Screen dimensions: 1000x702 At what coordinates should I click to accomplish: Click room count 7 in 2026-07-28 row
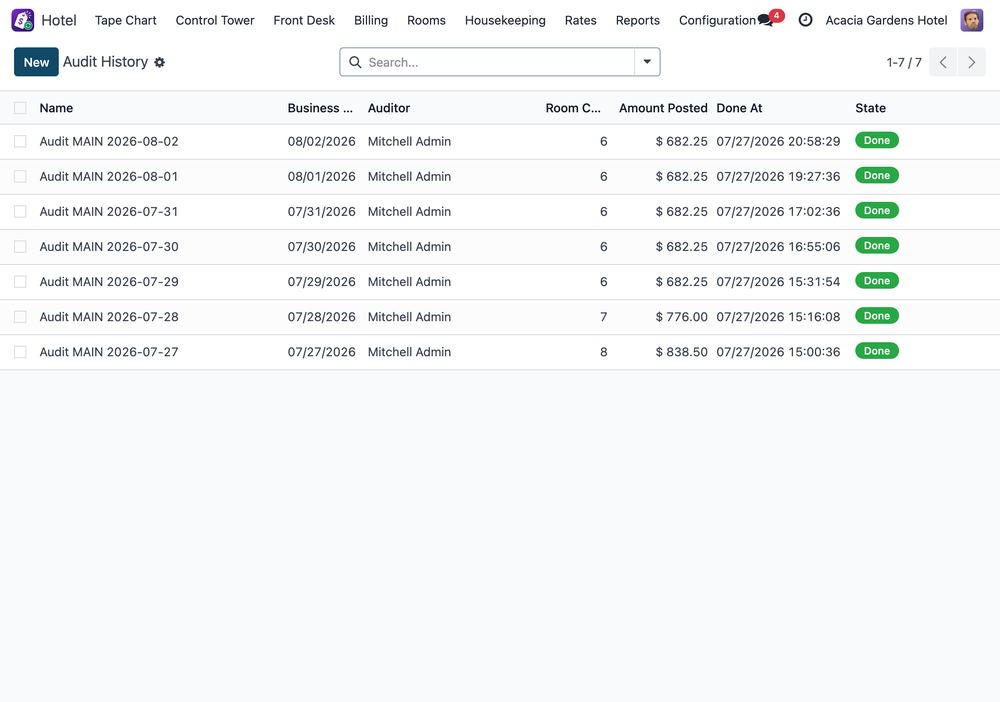603,317
